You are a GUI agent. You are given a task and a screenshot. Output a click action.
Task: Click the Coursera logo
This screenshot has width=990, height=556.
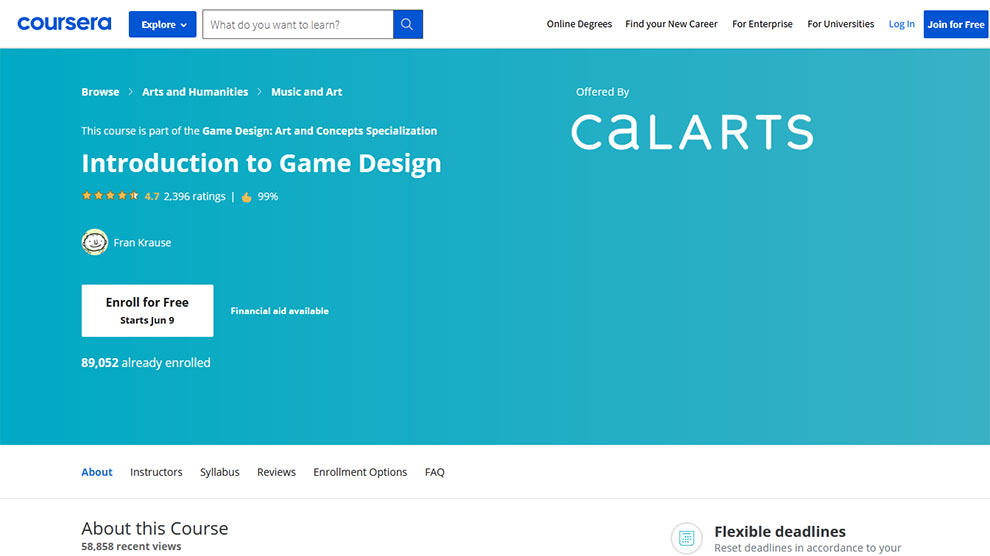coord(64,24)
